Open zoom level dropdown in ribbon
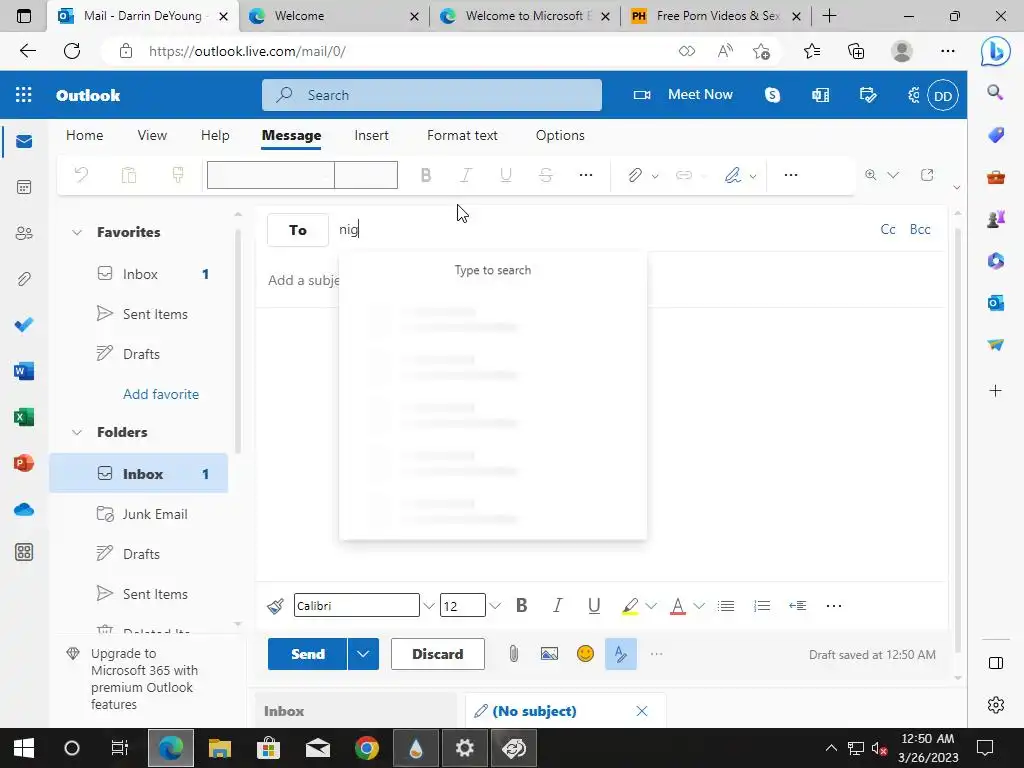 pyautogui.click(x=893, y=175)
